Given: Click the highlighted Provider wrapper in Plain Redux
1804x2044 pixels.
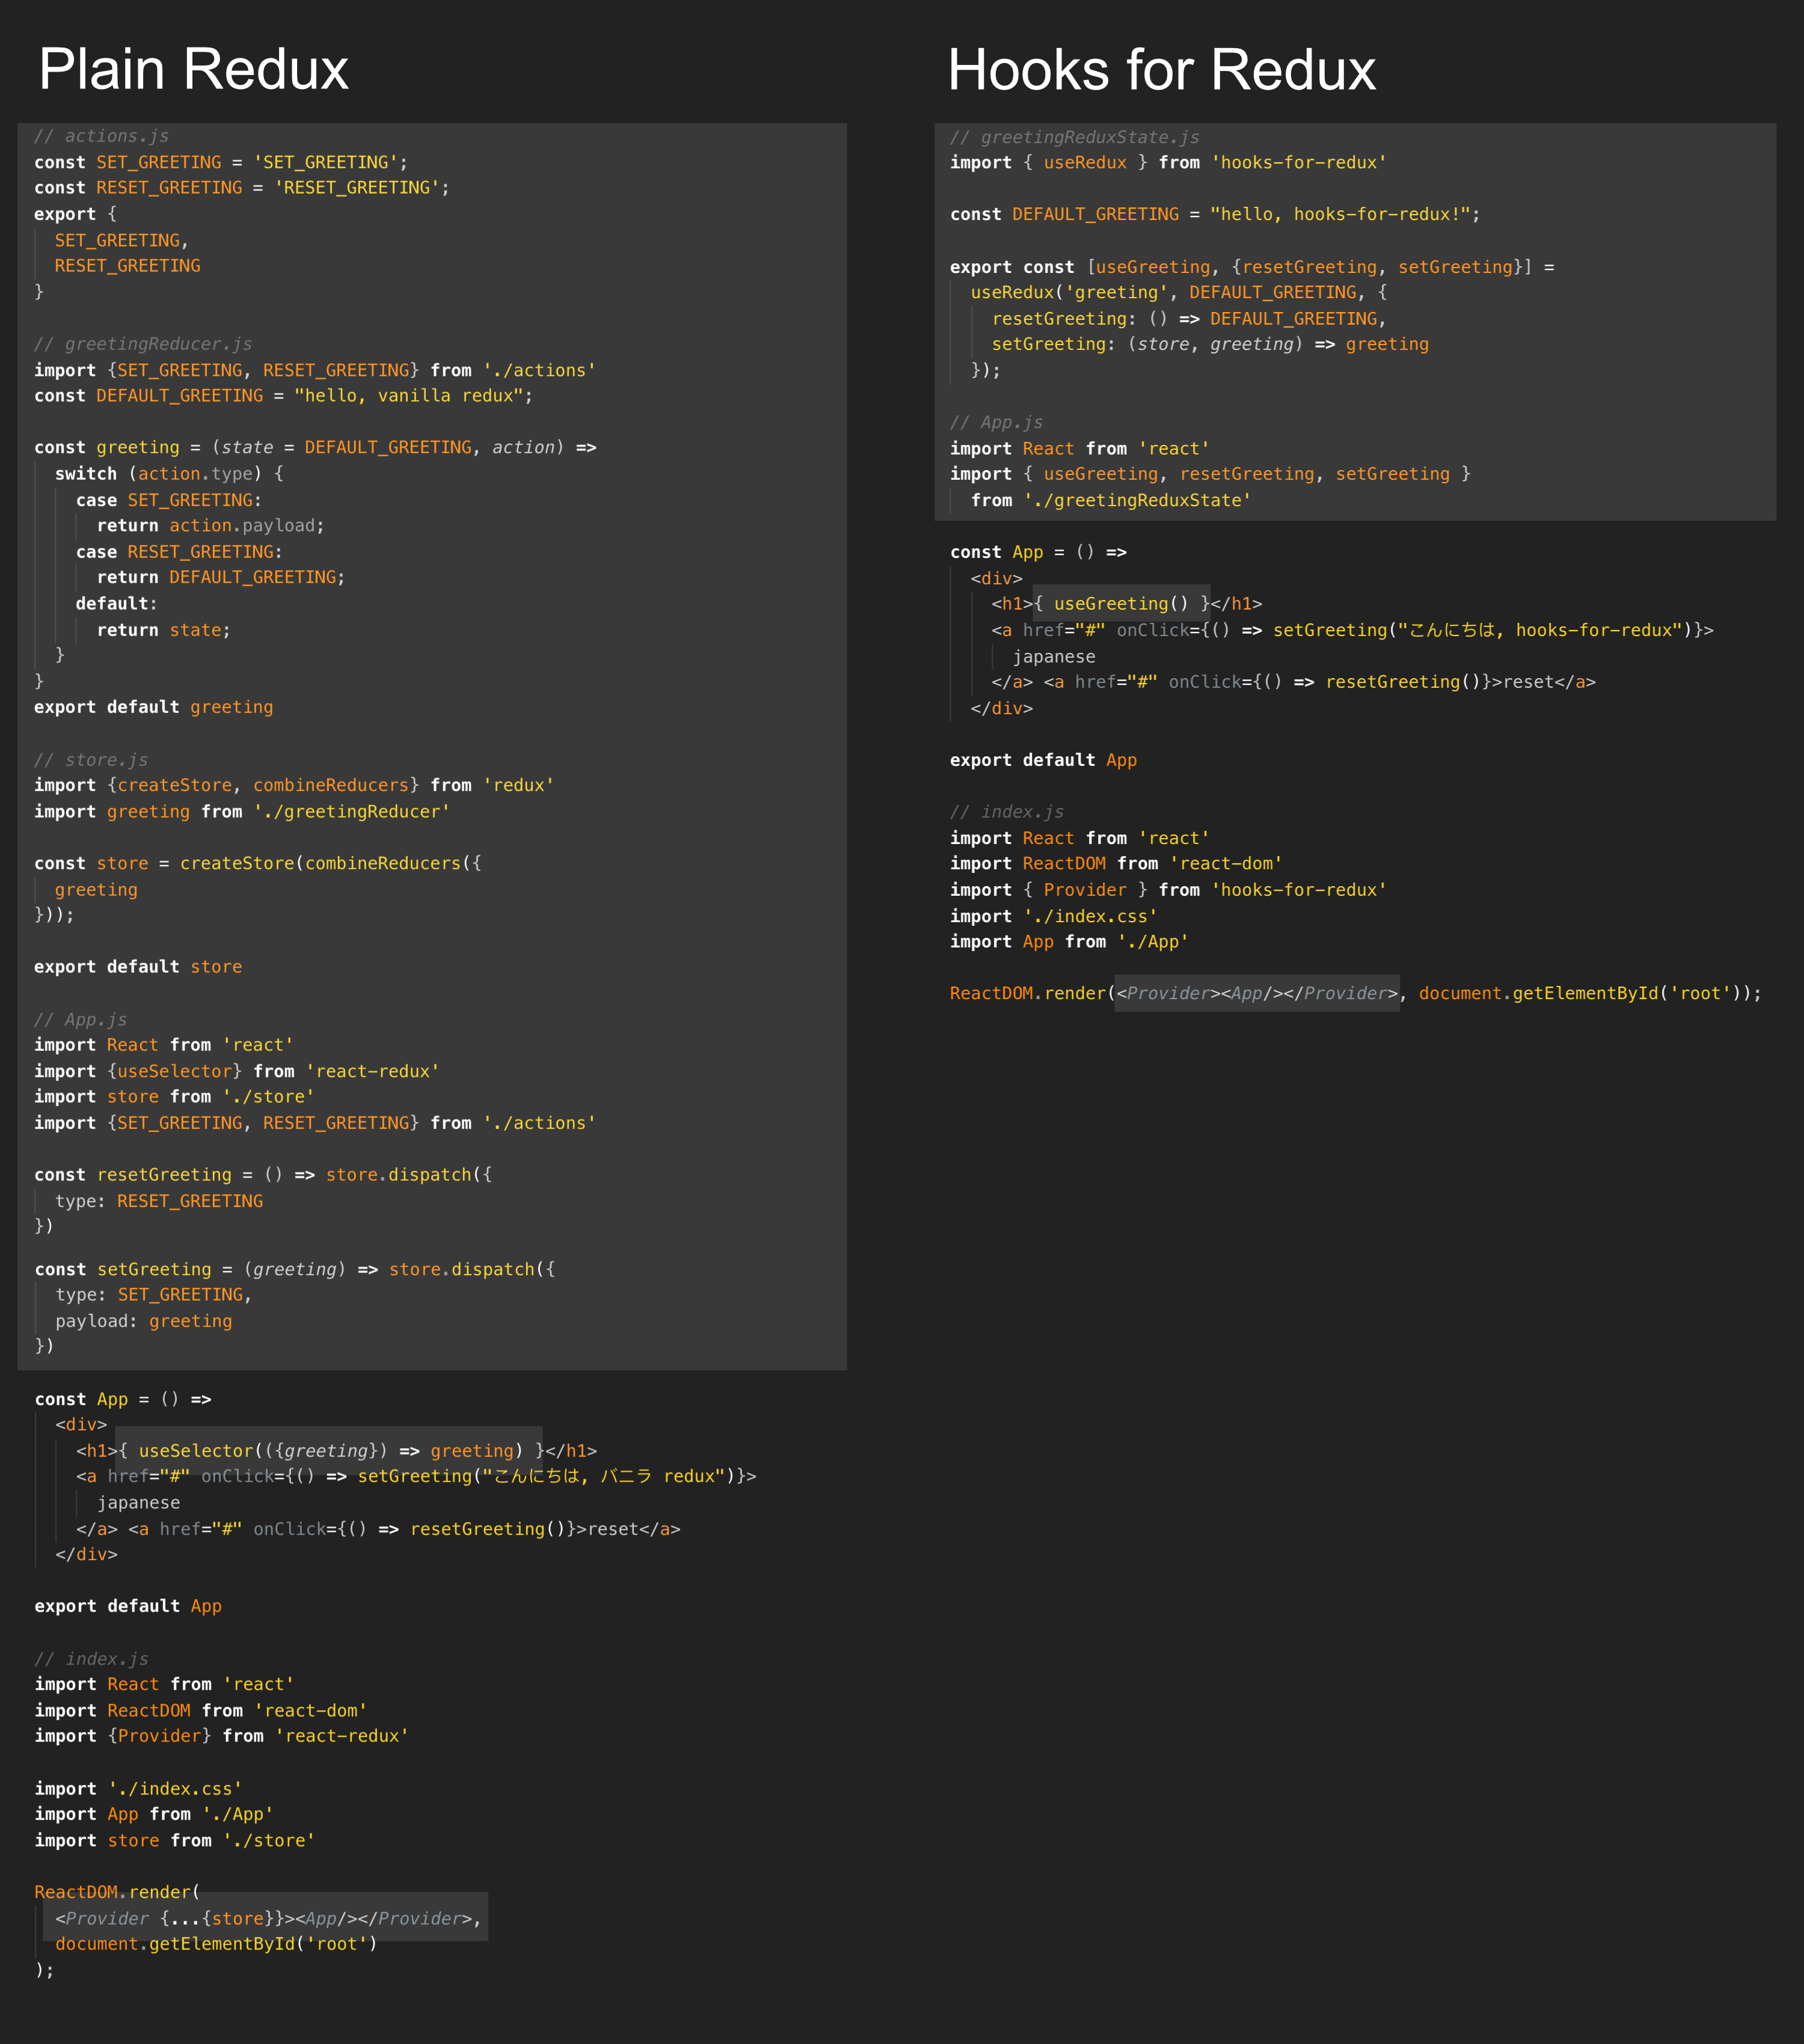Looking at the screenshot, I should coord(267,1917).
